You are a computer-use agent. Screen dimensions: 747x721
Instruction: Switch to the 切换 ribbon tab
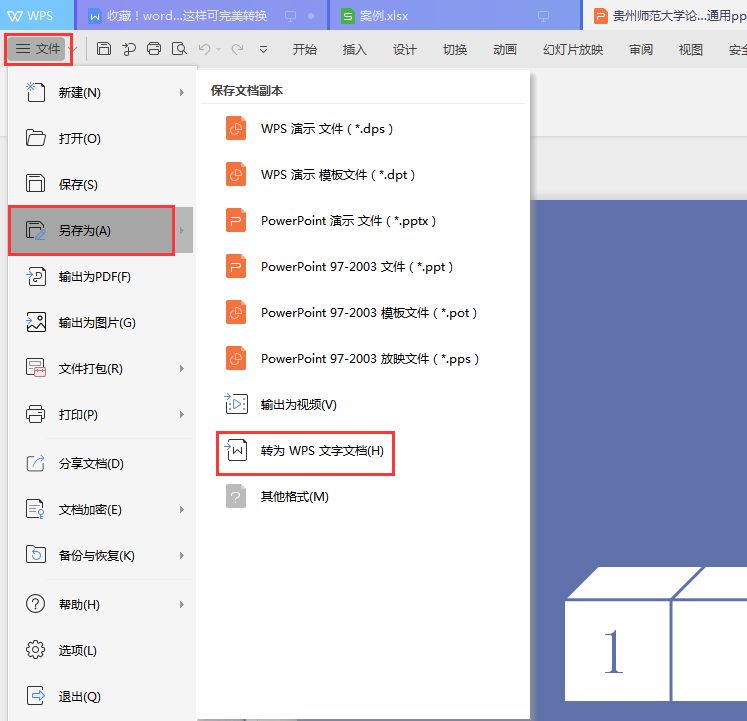click(x=454, y=50)
